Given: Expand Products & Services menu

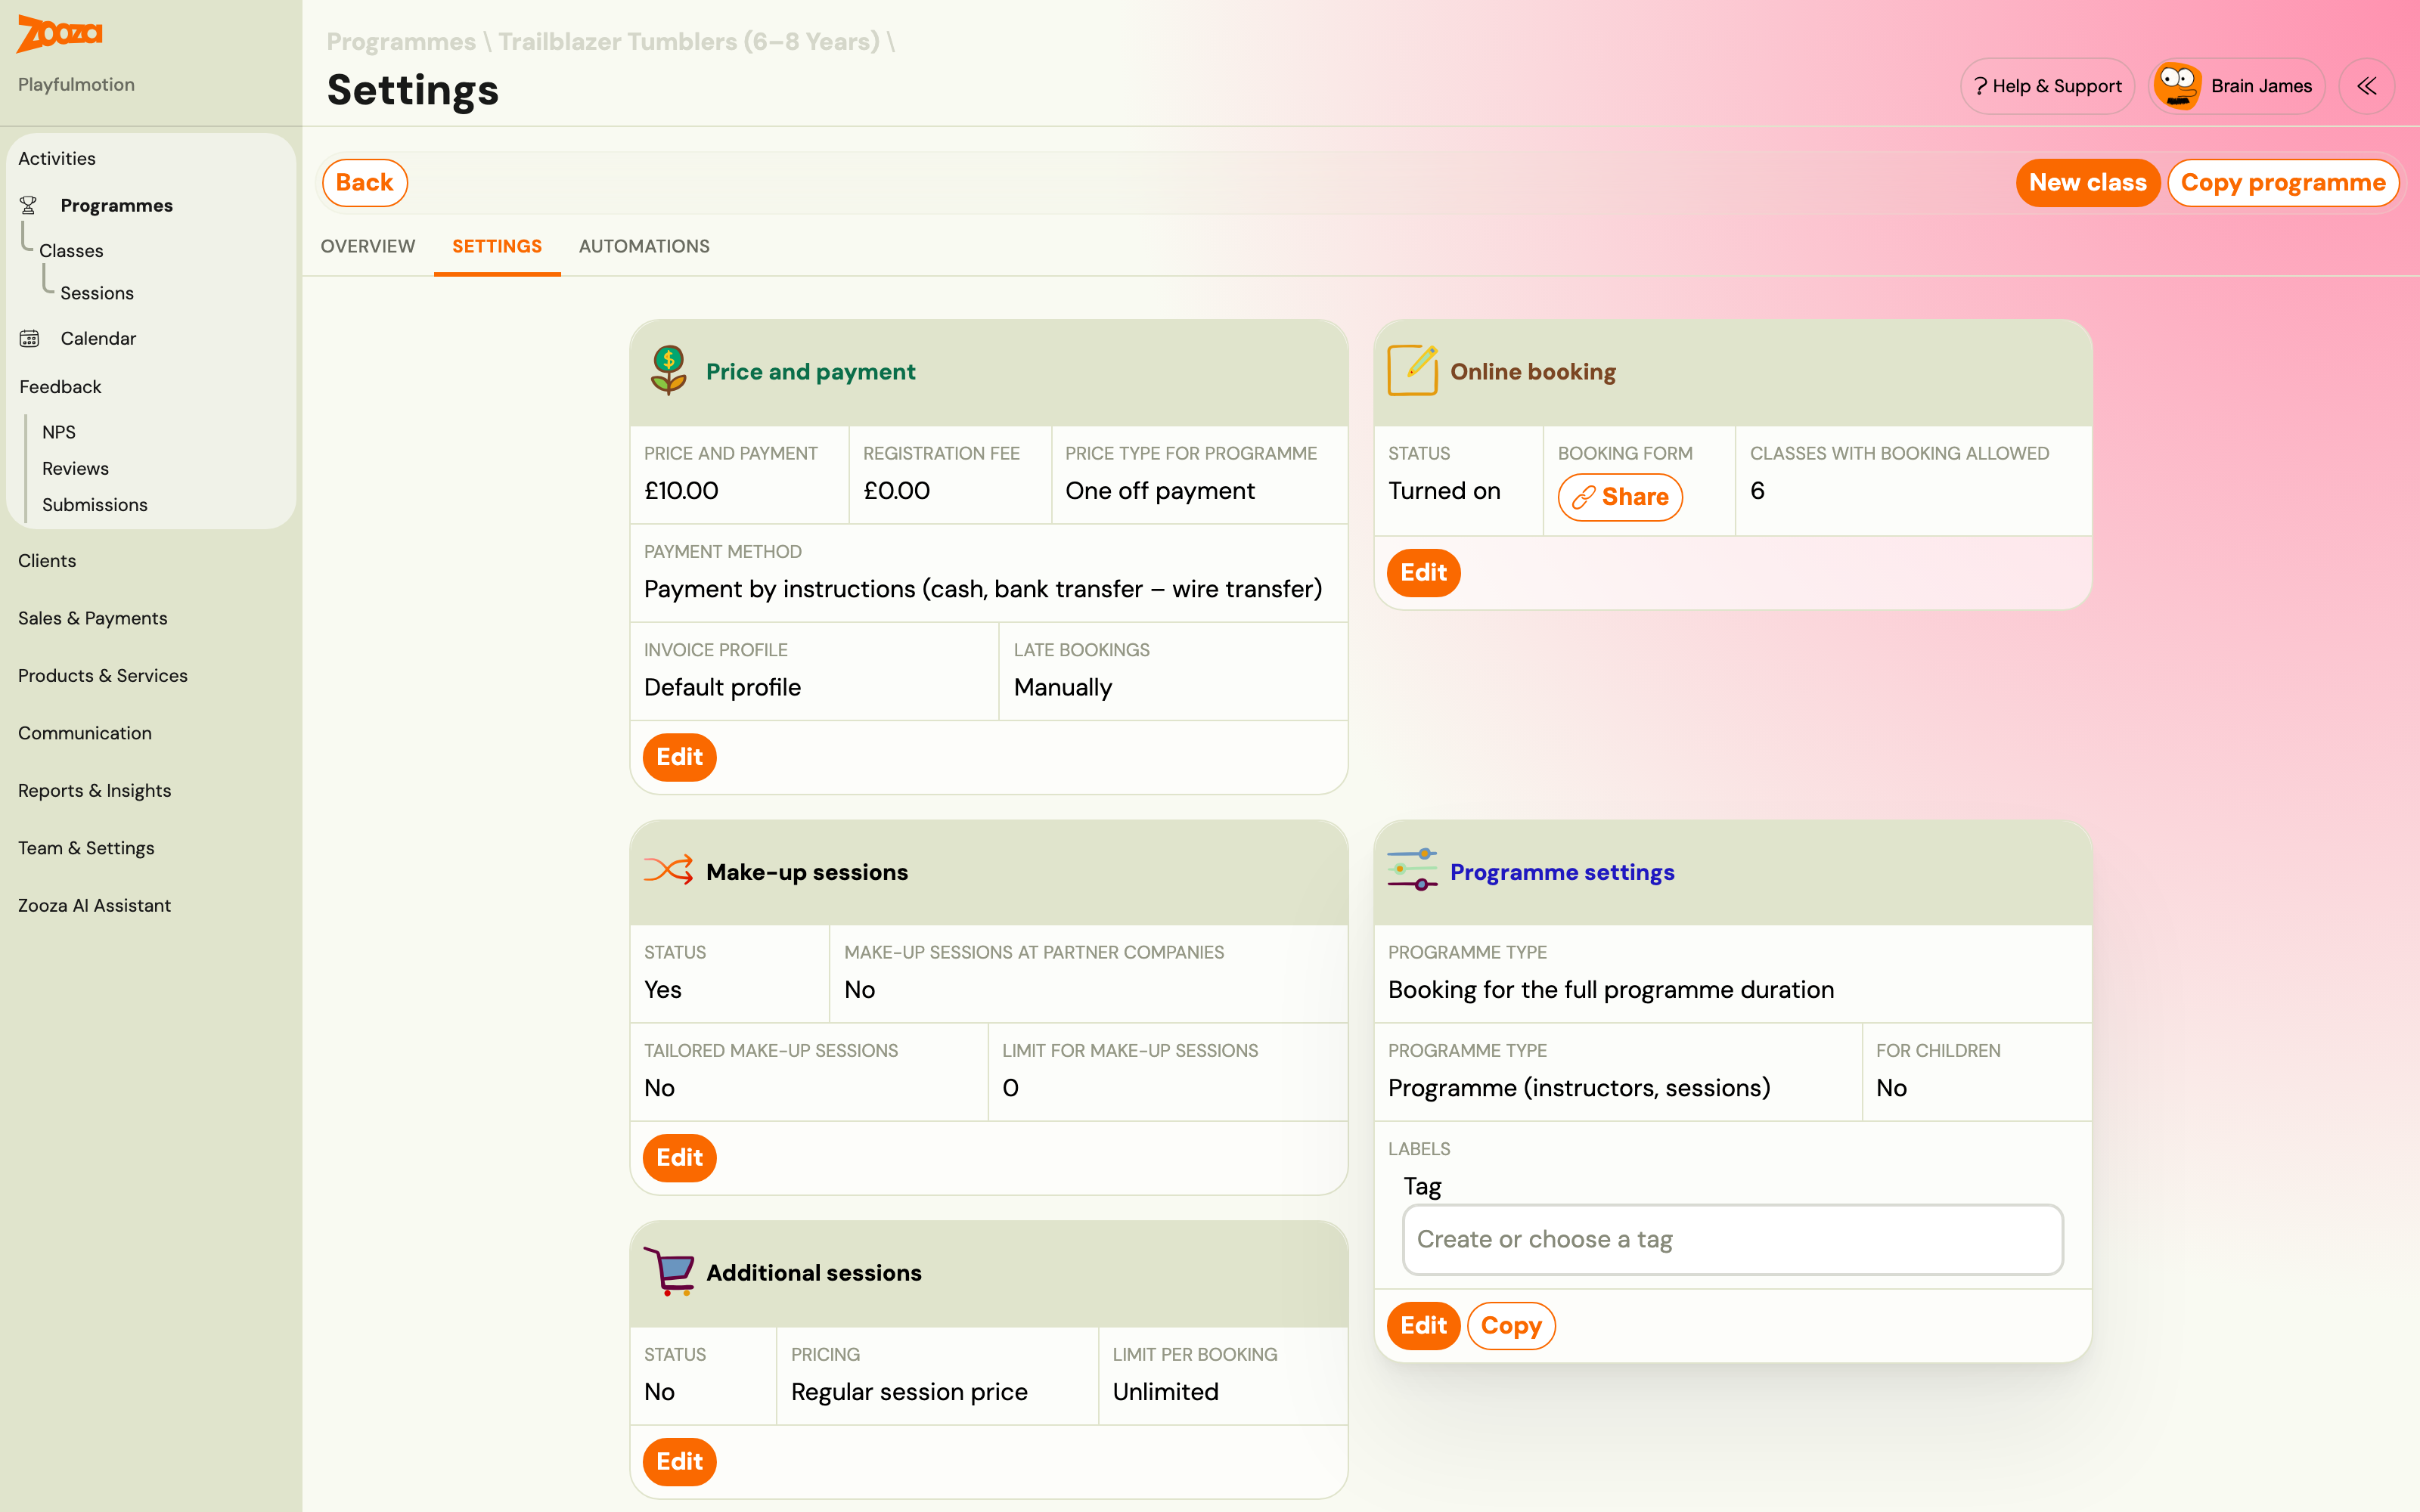Looking at the screenshot, I should pos(103,676).
